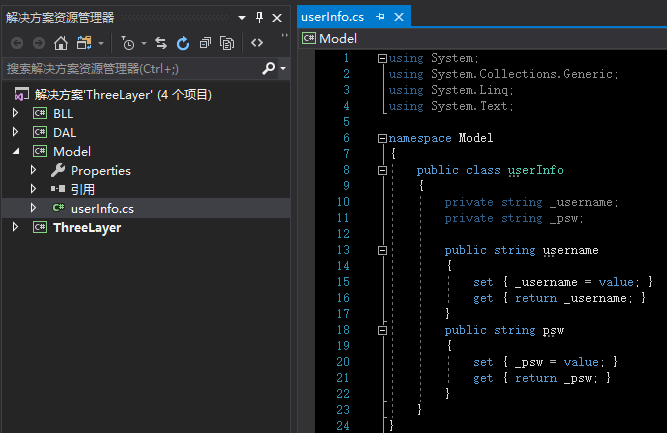Select the Model project
Image resolution: width=667 pixels, height=433 pixels.
pos(72,151)
